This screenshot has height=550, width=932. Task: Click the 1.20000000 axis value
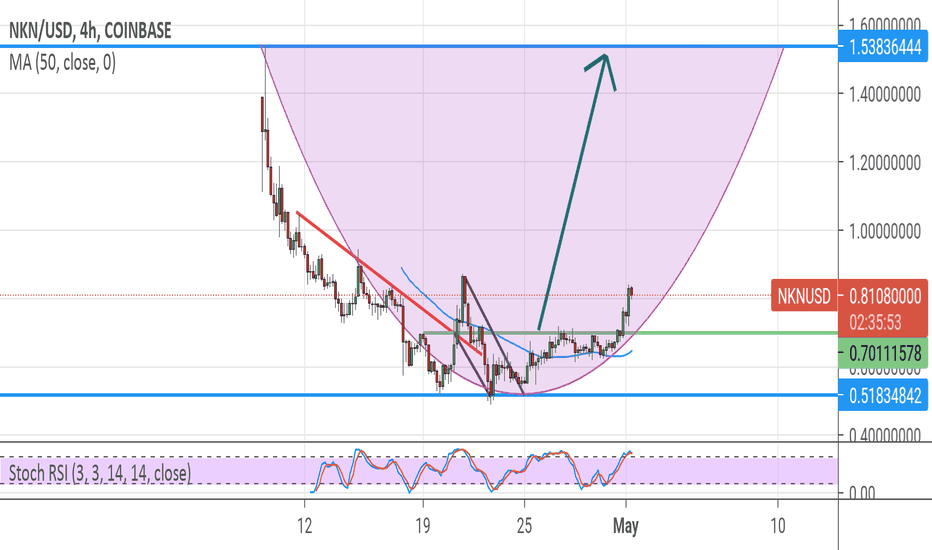click(x=885, y=162)
